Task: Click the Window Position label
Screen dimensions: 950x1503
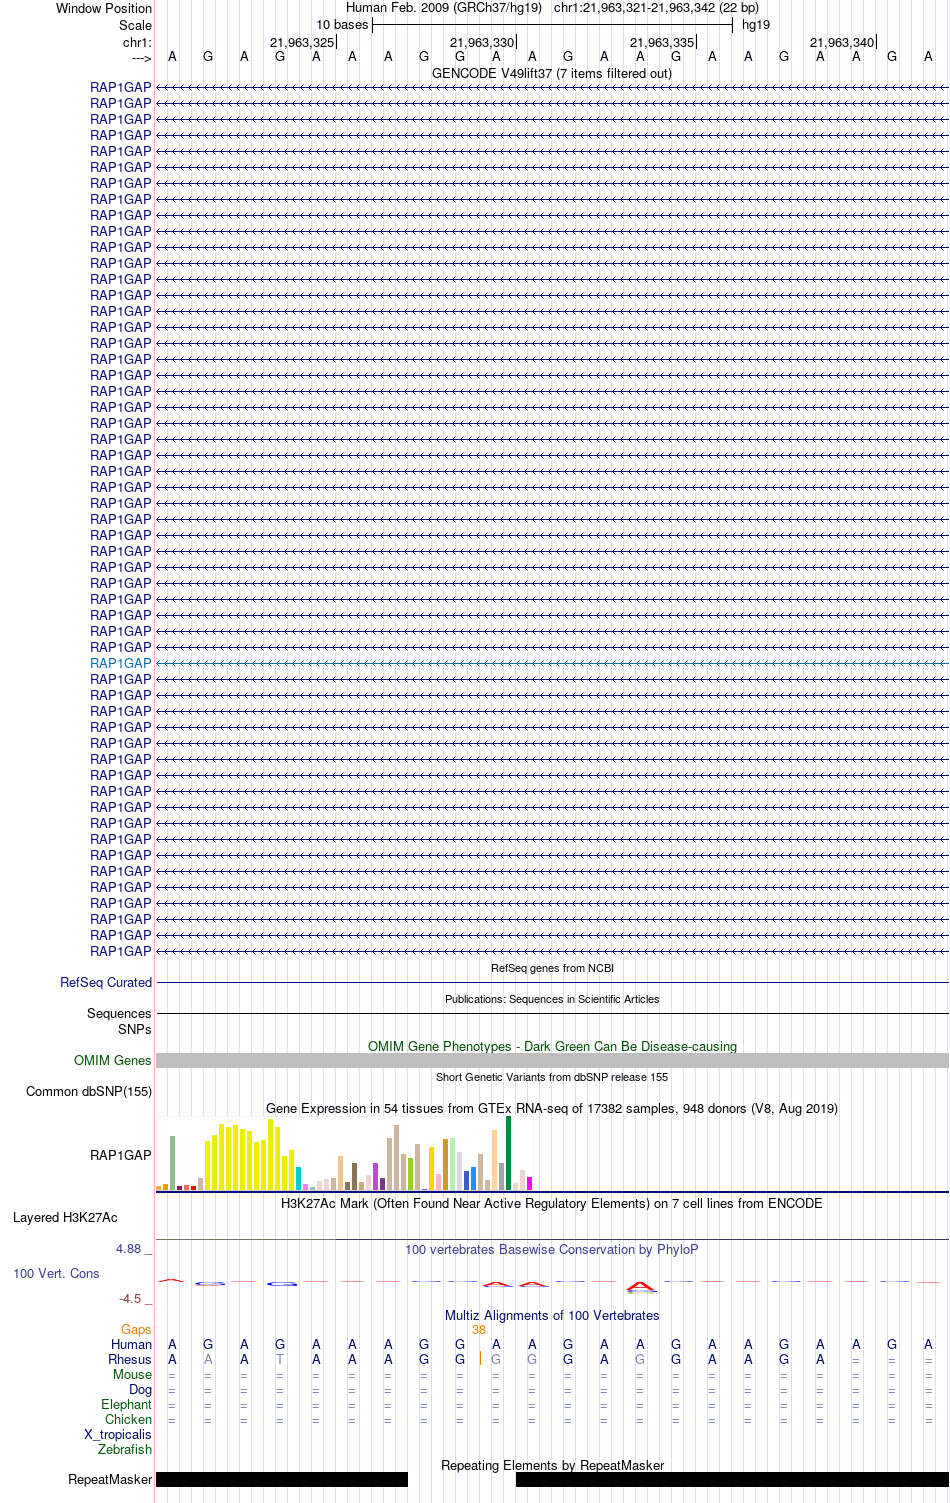Action: pyautogui.click(x=104, y=8)
